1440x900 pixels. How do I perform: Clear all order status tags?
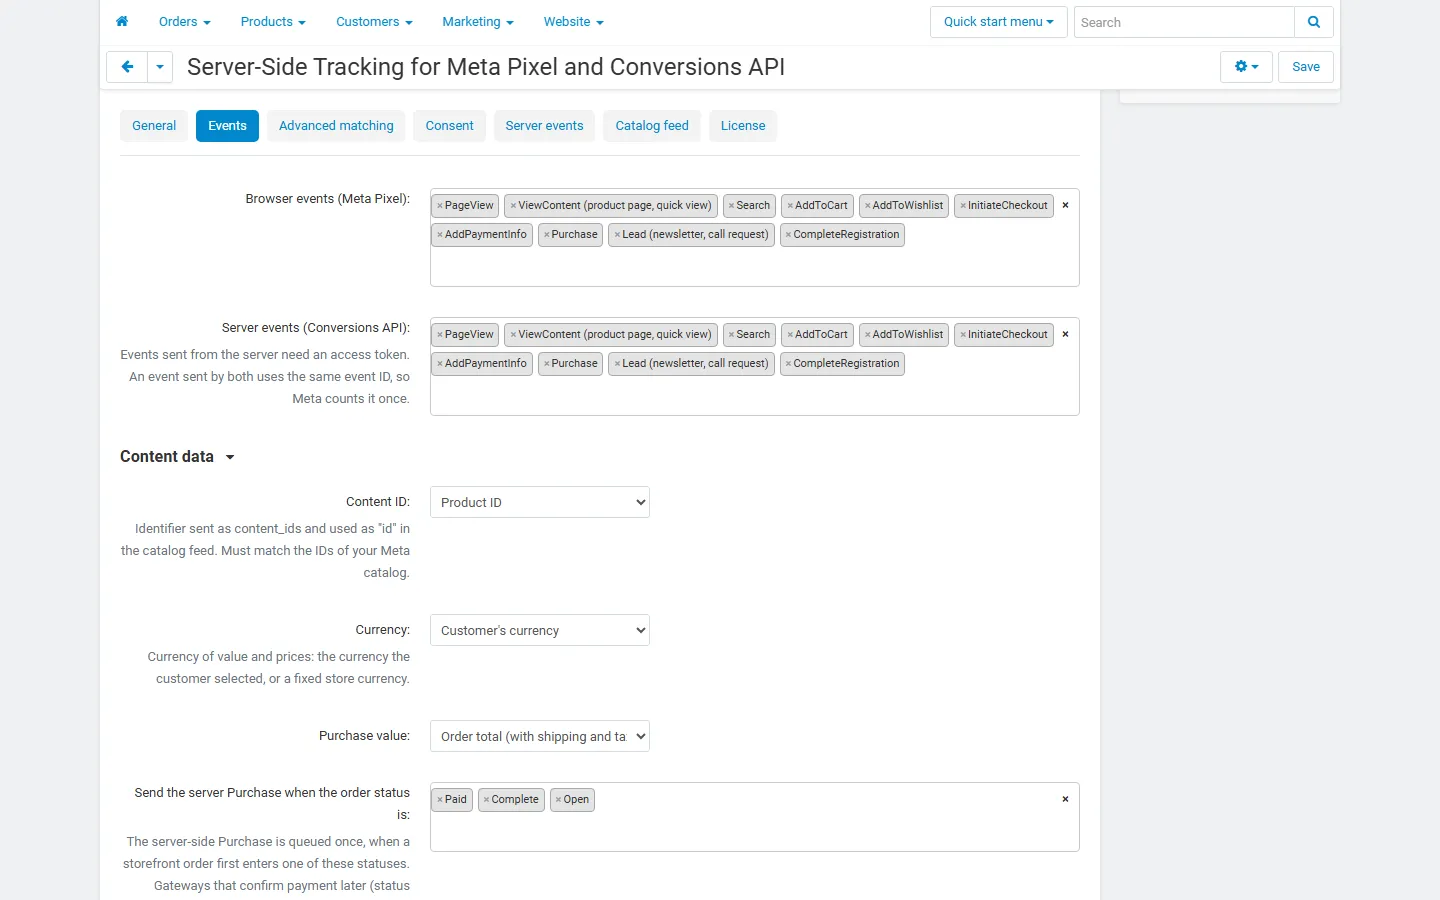point(1065,799)
